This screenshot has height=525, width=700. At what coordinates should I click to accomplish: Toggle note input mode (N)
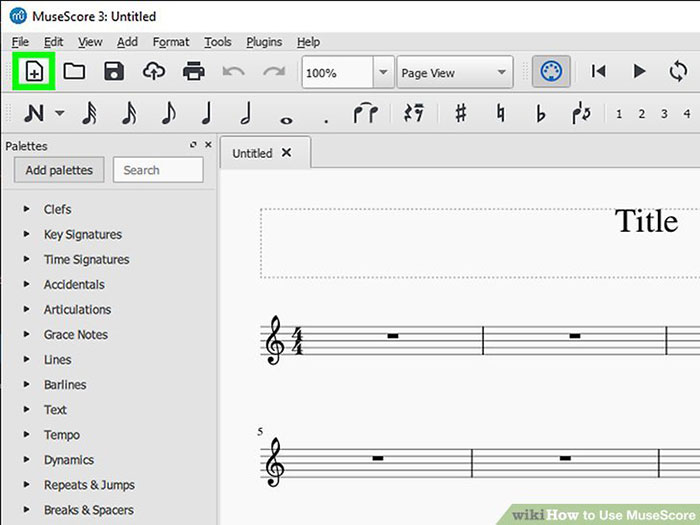[35, 113]
